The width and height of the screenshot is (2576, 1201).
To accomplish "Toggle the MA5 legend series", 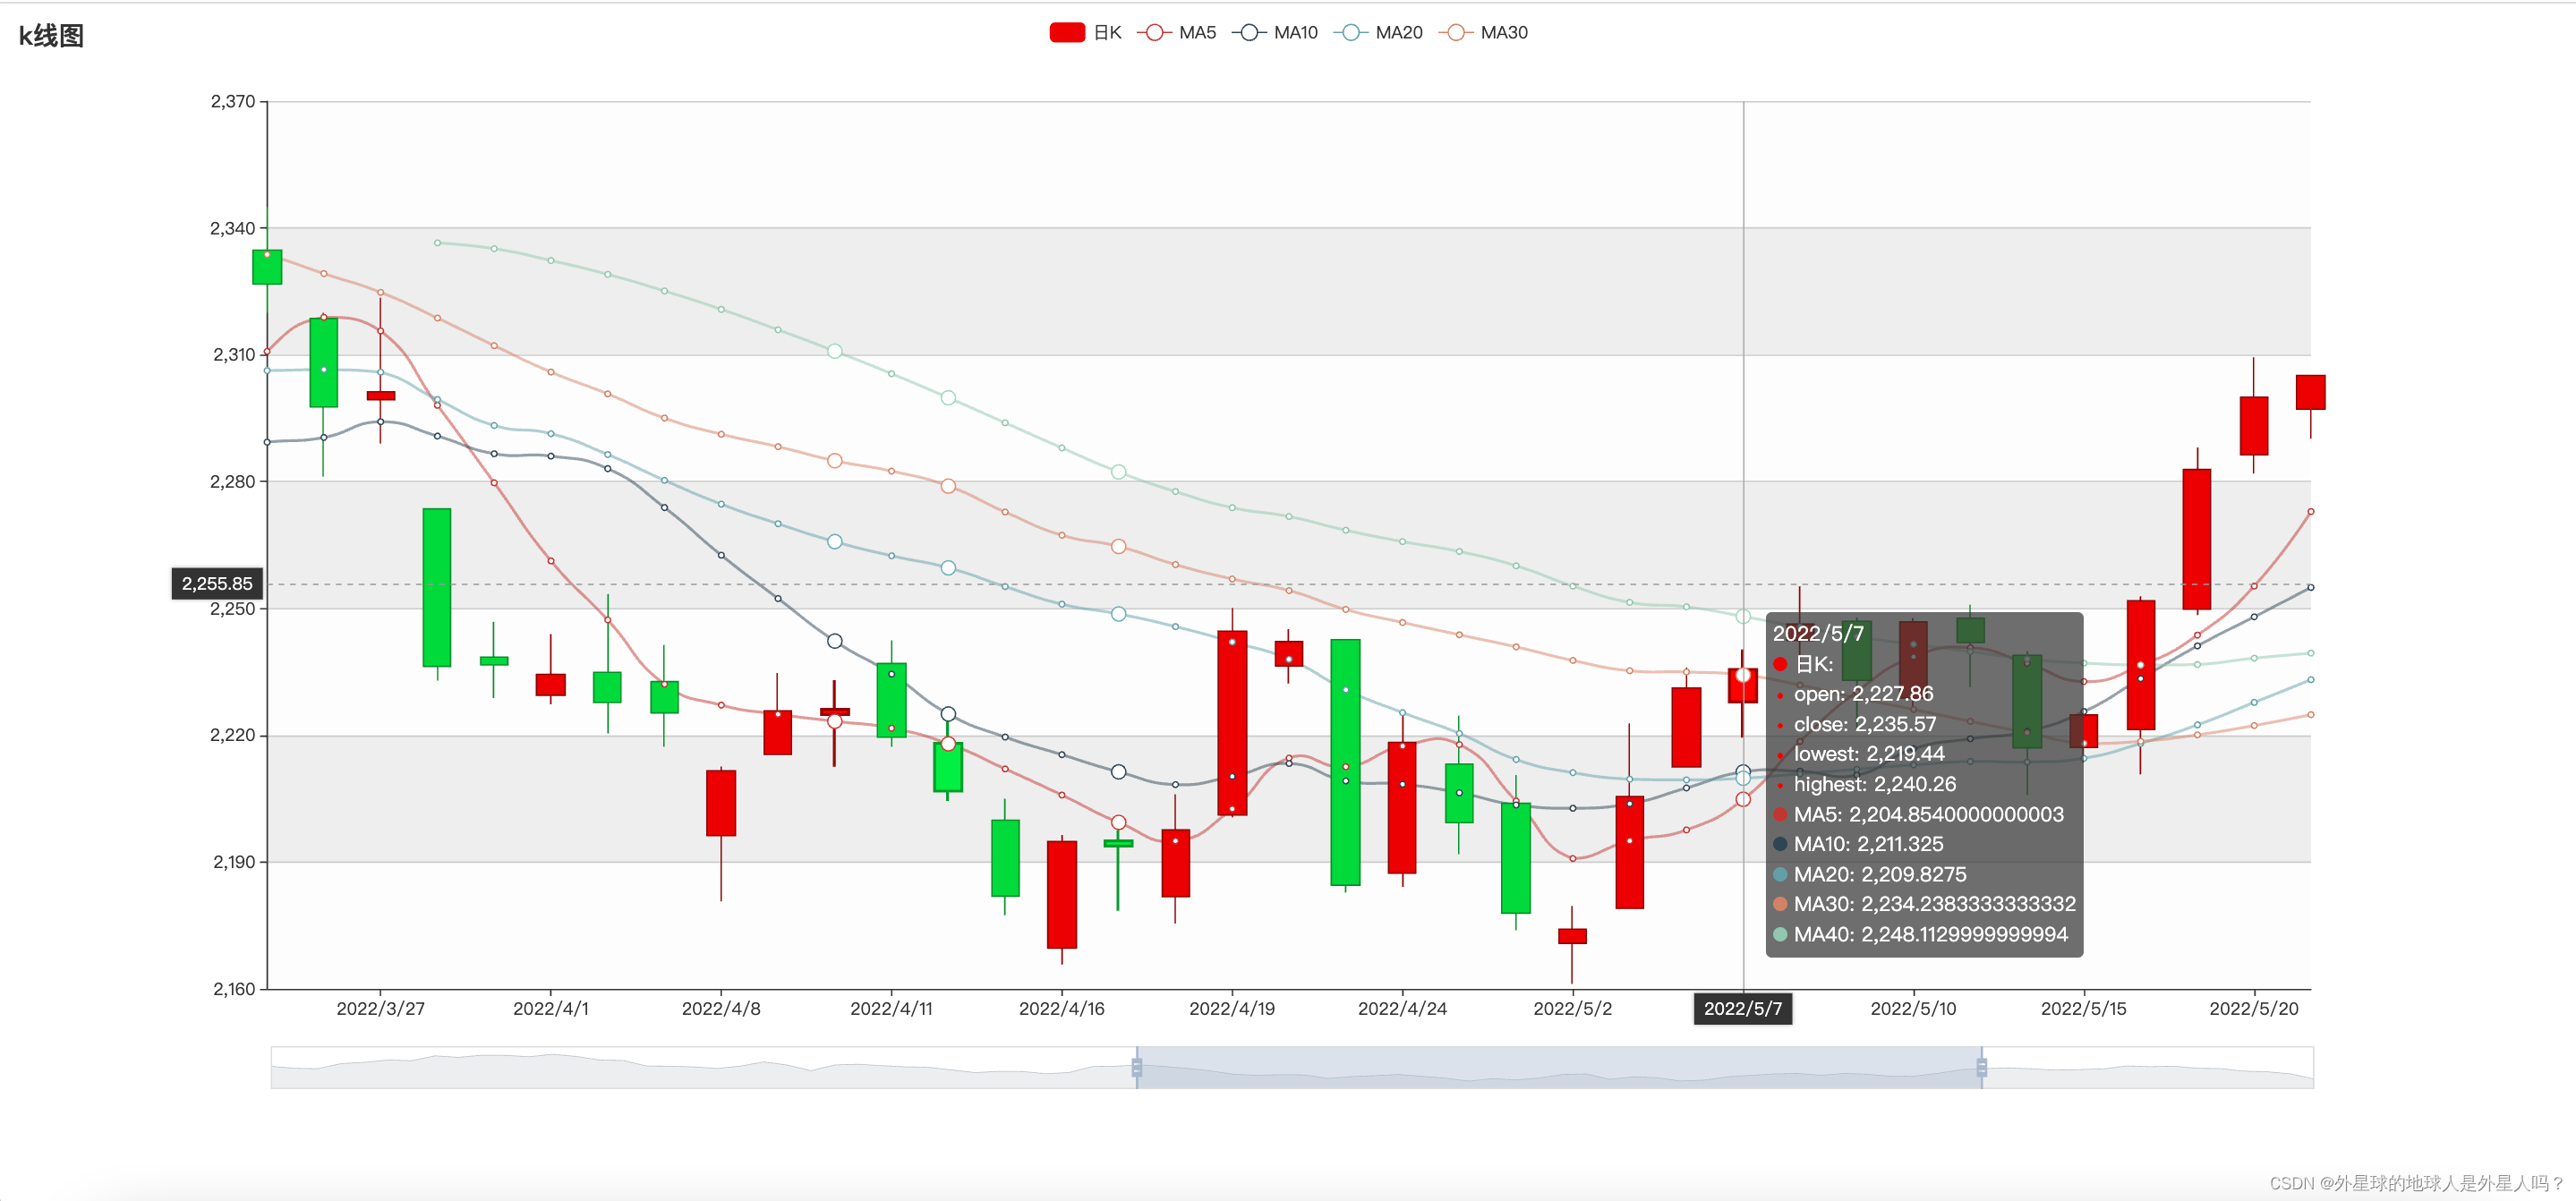I will pyautogui.click(x=1177, y=33).
